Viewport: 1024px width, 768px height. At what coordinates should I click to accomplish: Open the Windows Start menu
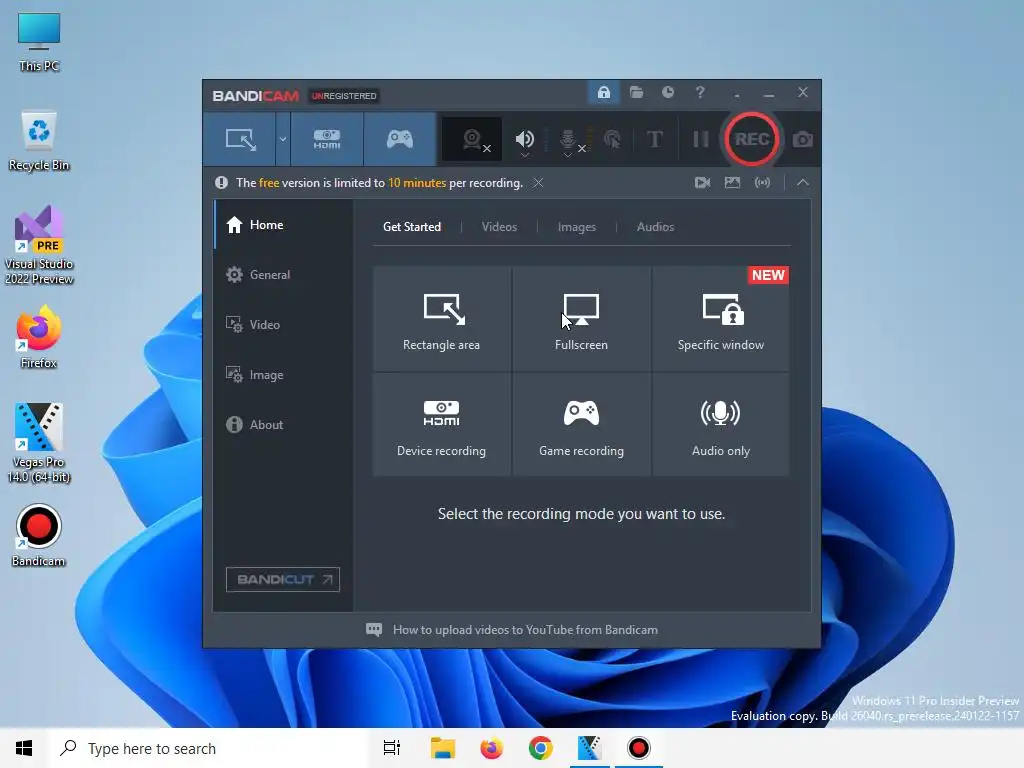click(24, 748)
